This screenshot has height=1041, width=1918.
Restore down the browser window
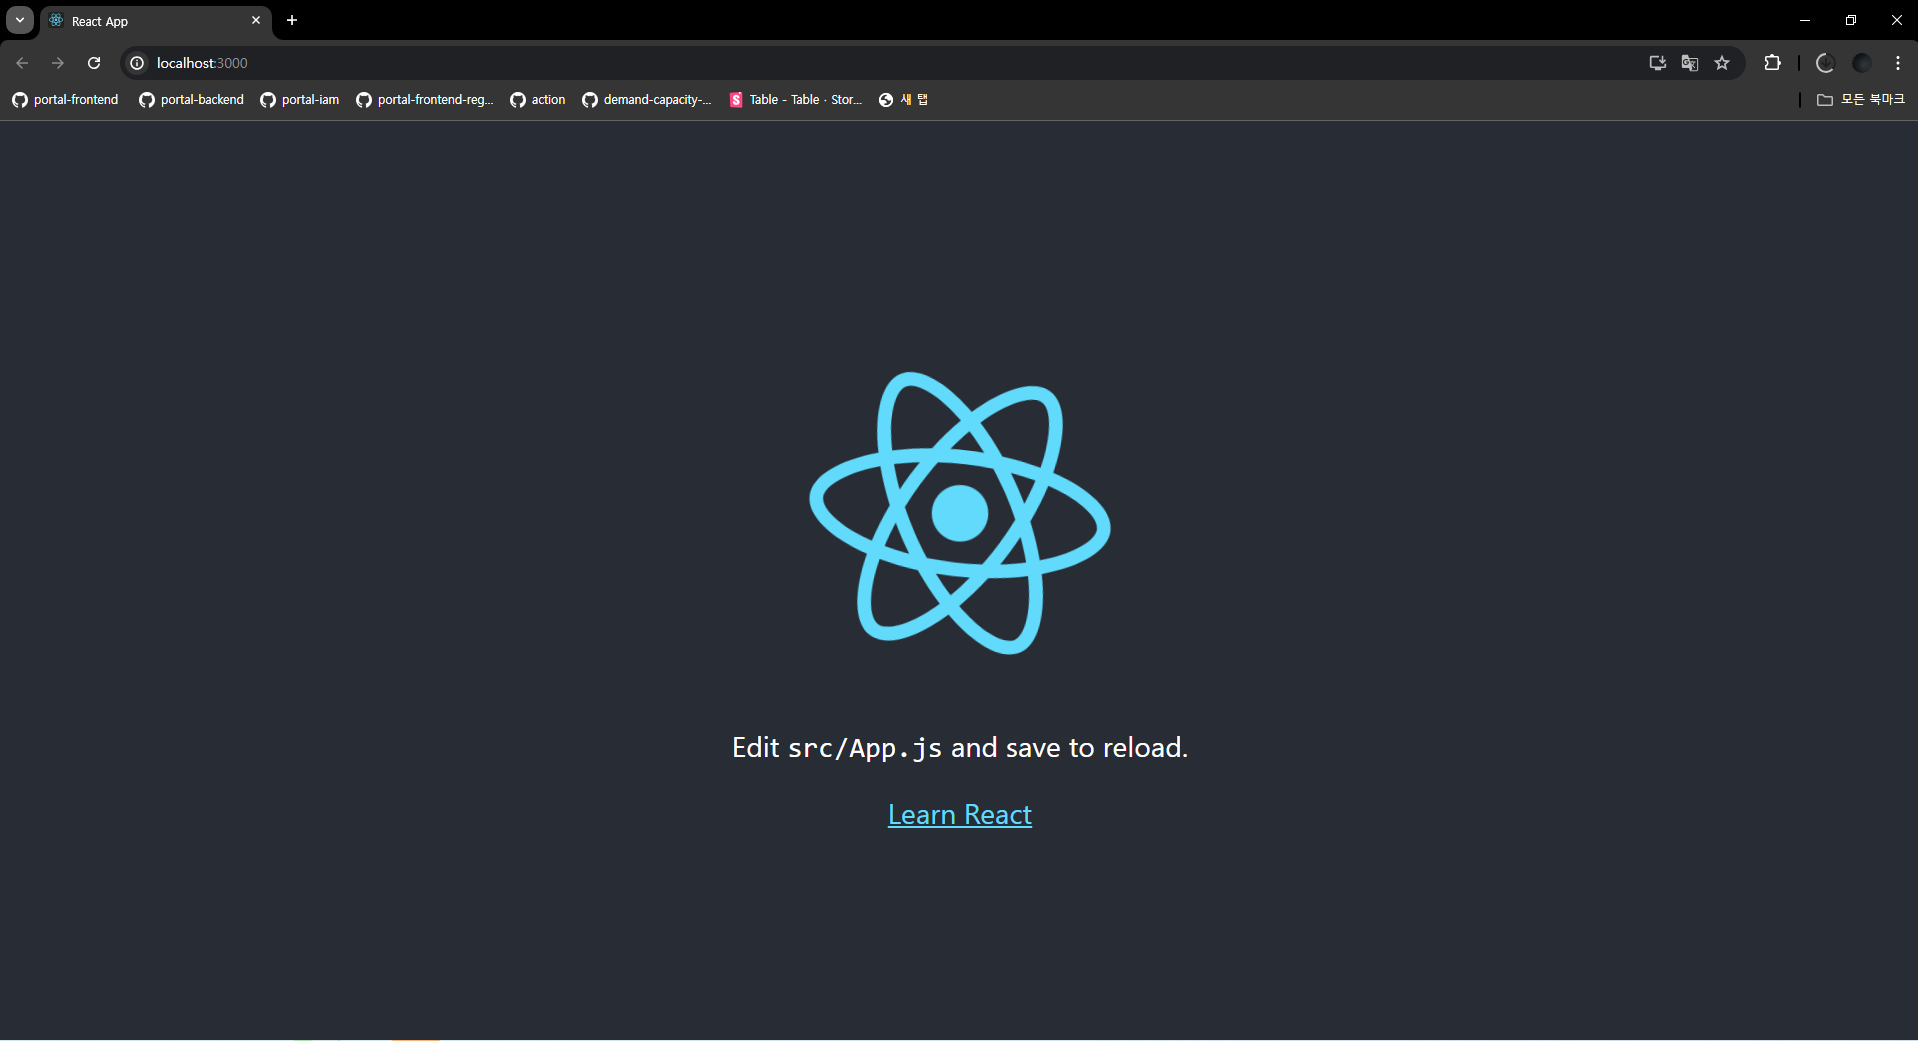click(x=1851, y=20)
